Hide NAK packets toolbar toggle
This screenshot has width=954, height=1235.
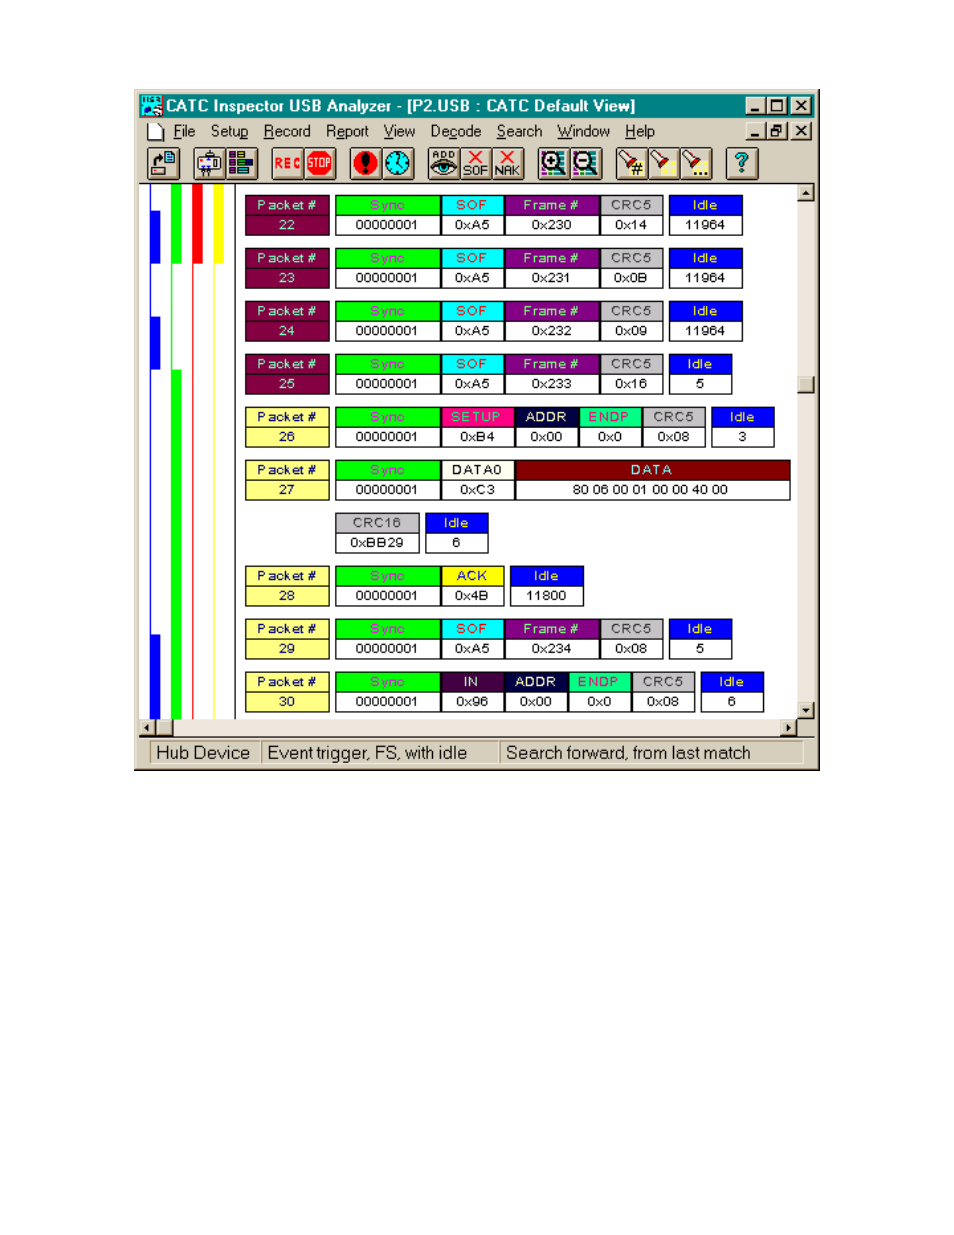[507, 163]
